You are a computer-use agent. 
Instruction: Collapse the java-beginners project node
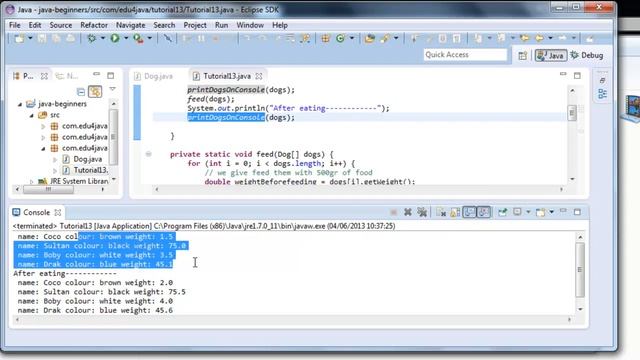click(20, 104)
